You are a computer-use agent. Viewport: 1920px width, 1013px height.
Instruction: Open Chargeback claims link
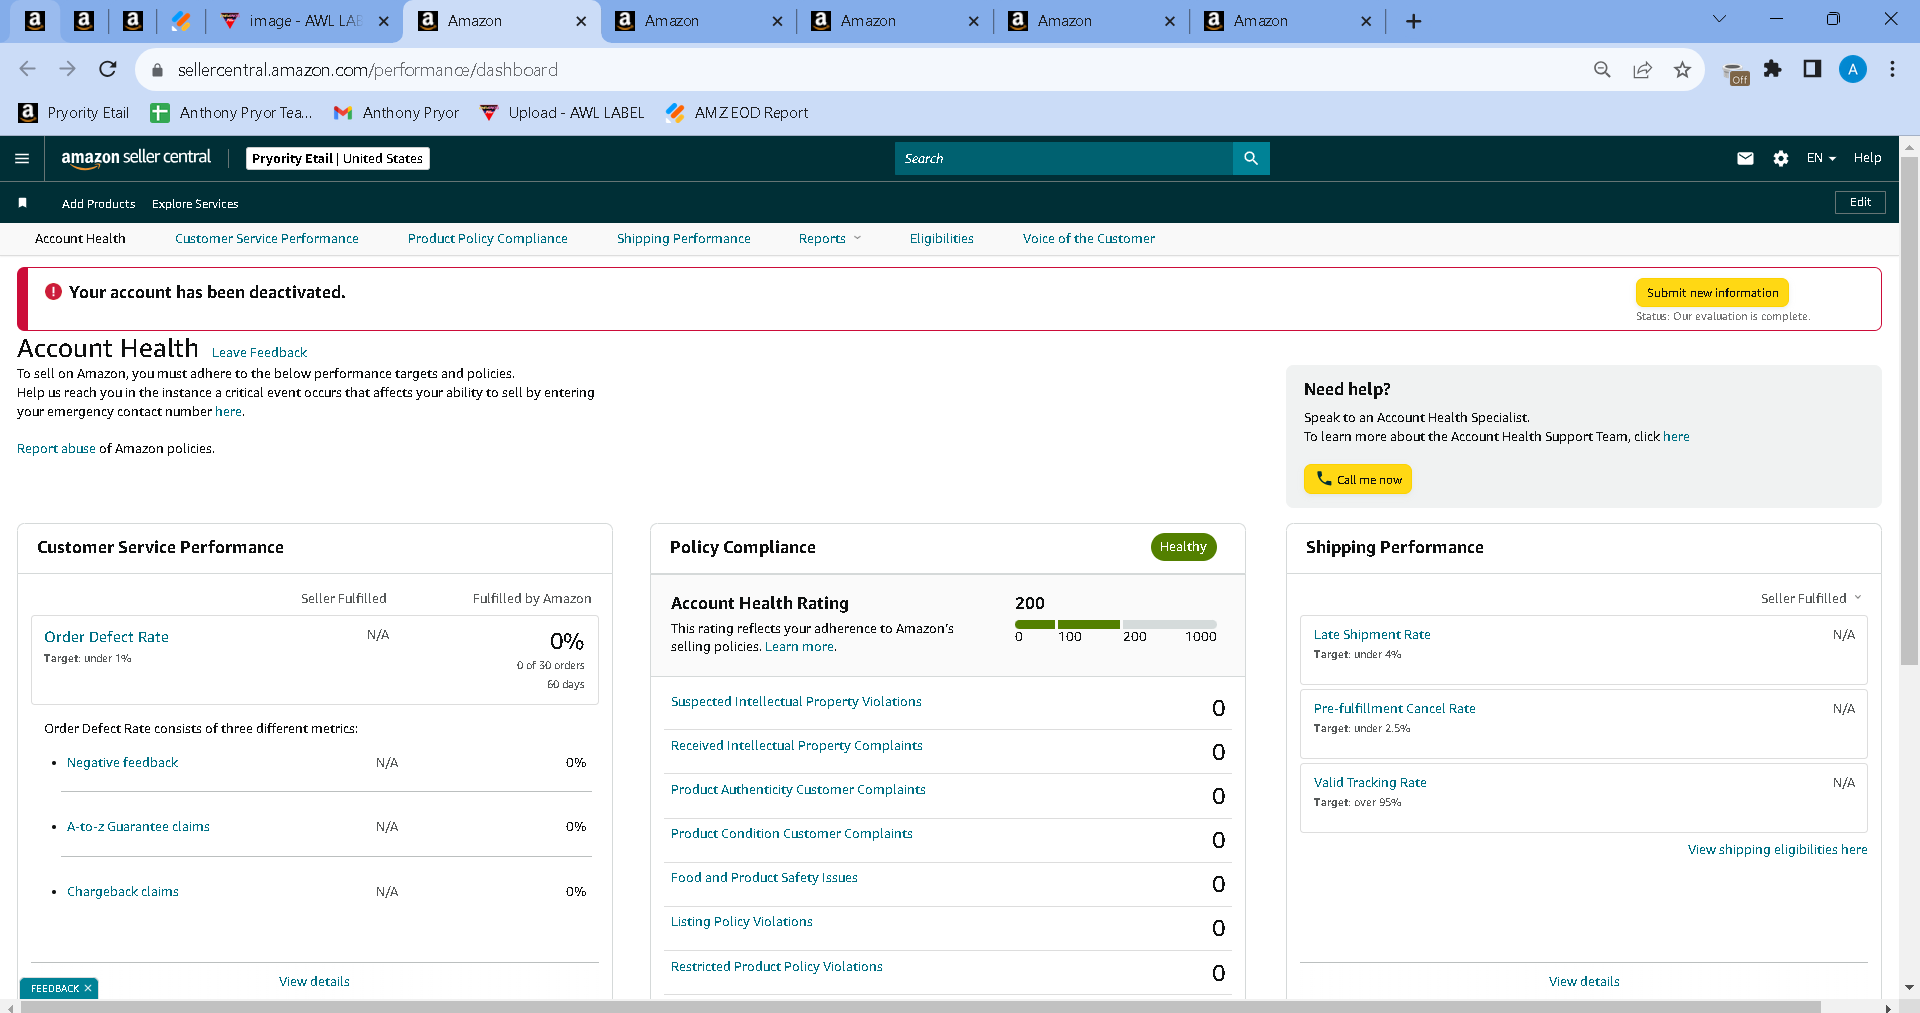pos(123,892)
